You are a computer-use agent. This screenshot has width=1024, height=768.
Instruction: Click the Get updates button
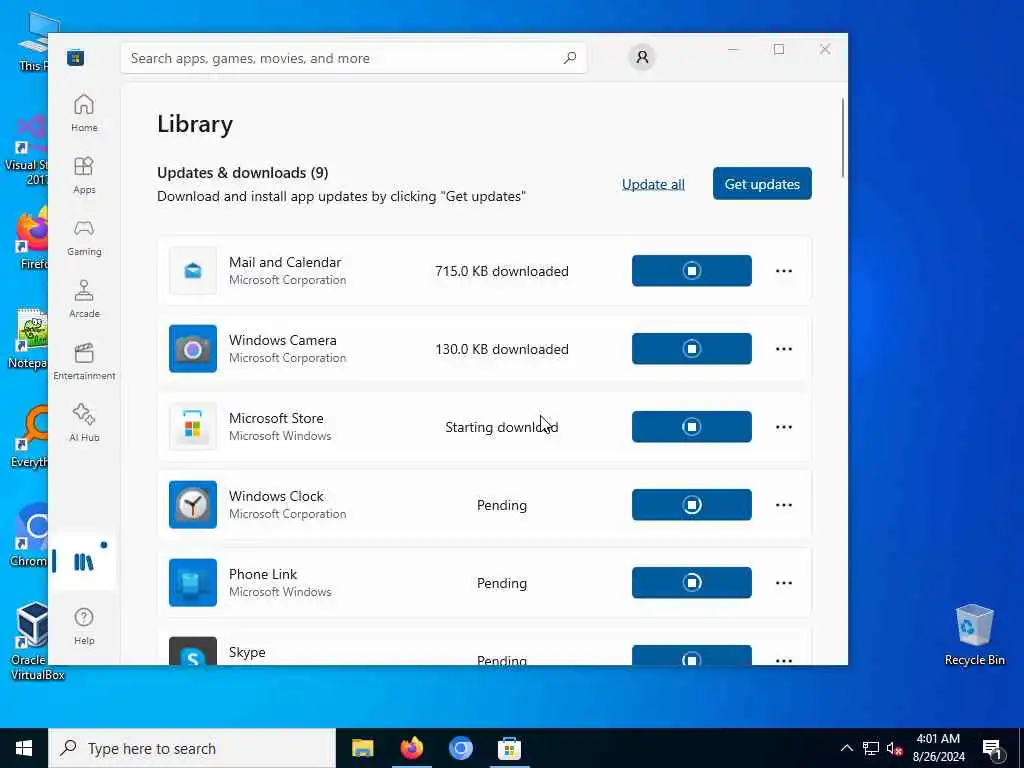(762, 184)
